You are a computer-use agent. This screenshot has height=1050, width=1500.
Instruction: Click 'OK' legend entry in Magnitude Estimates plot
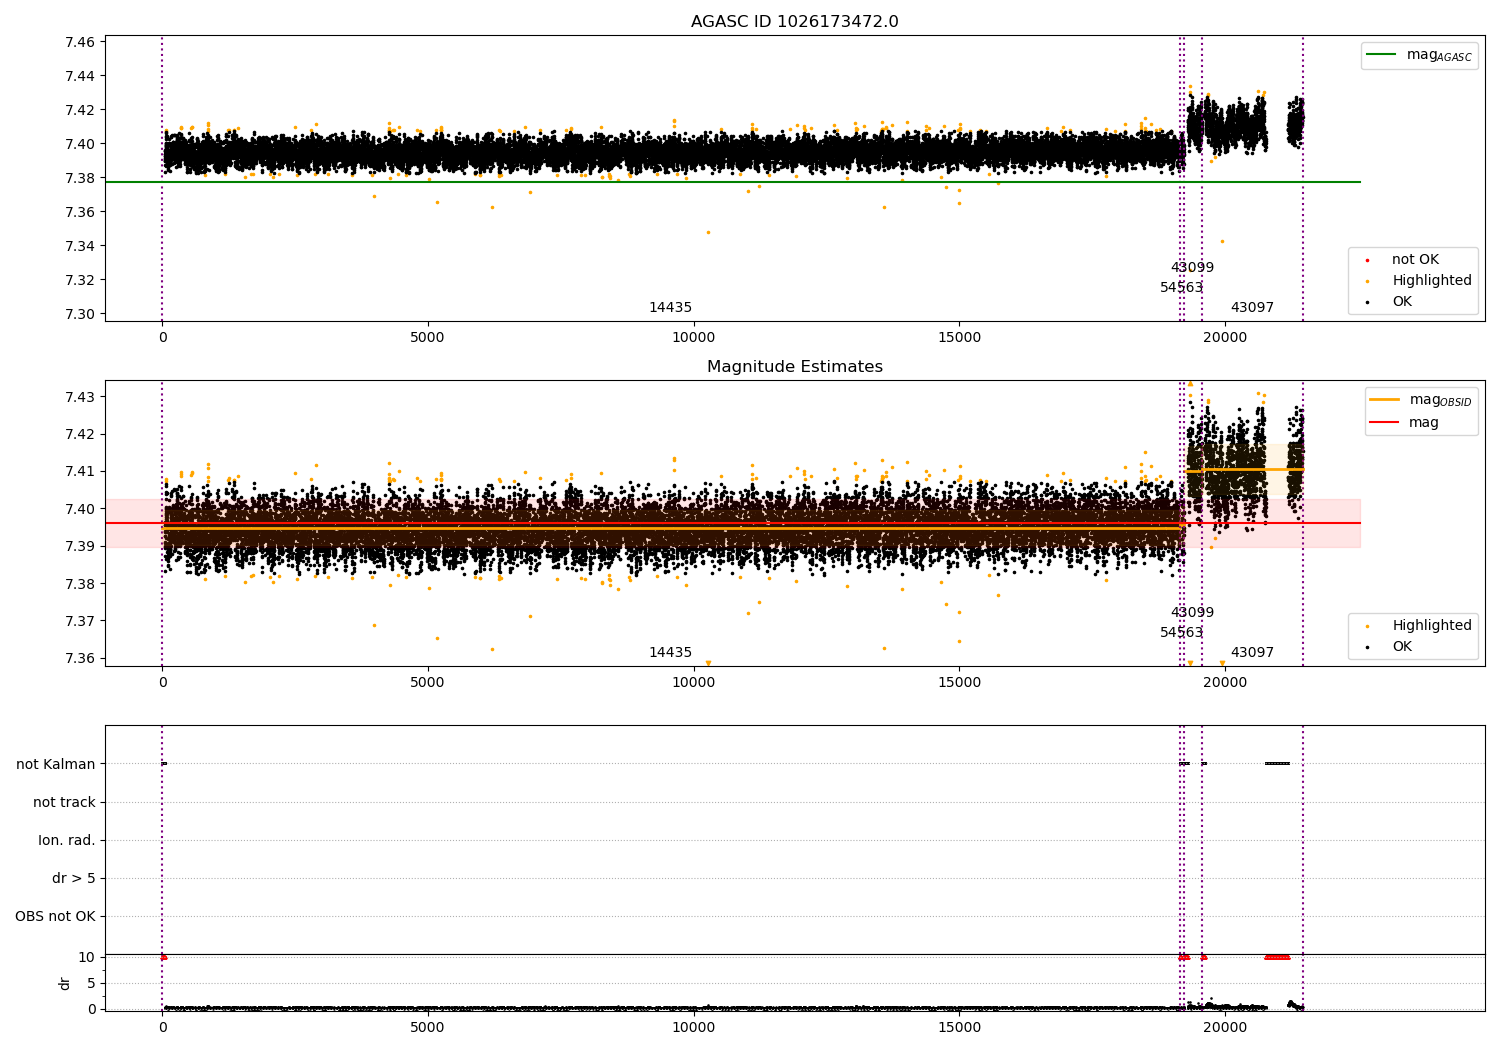tap(1402, 647)
